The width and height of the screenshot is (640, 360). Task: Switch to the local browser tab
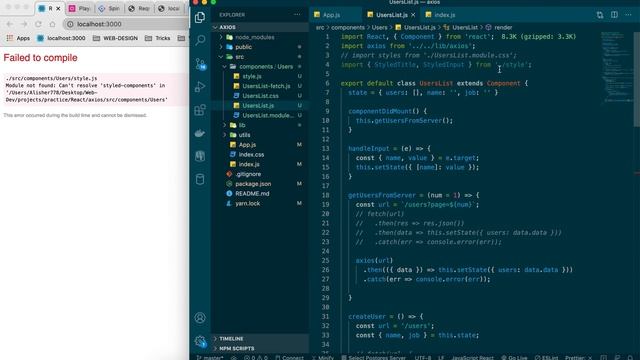(169, 9)
